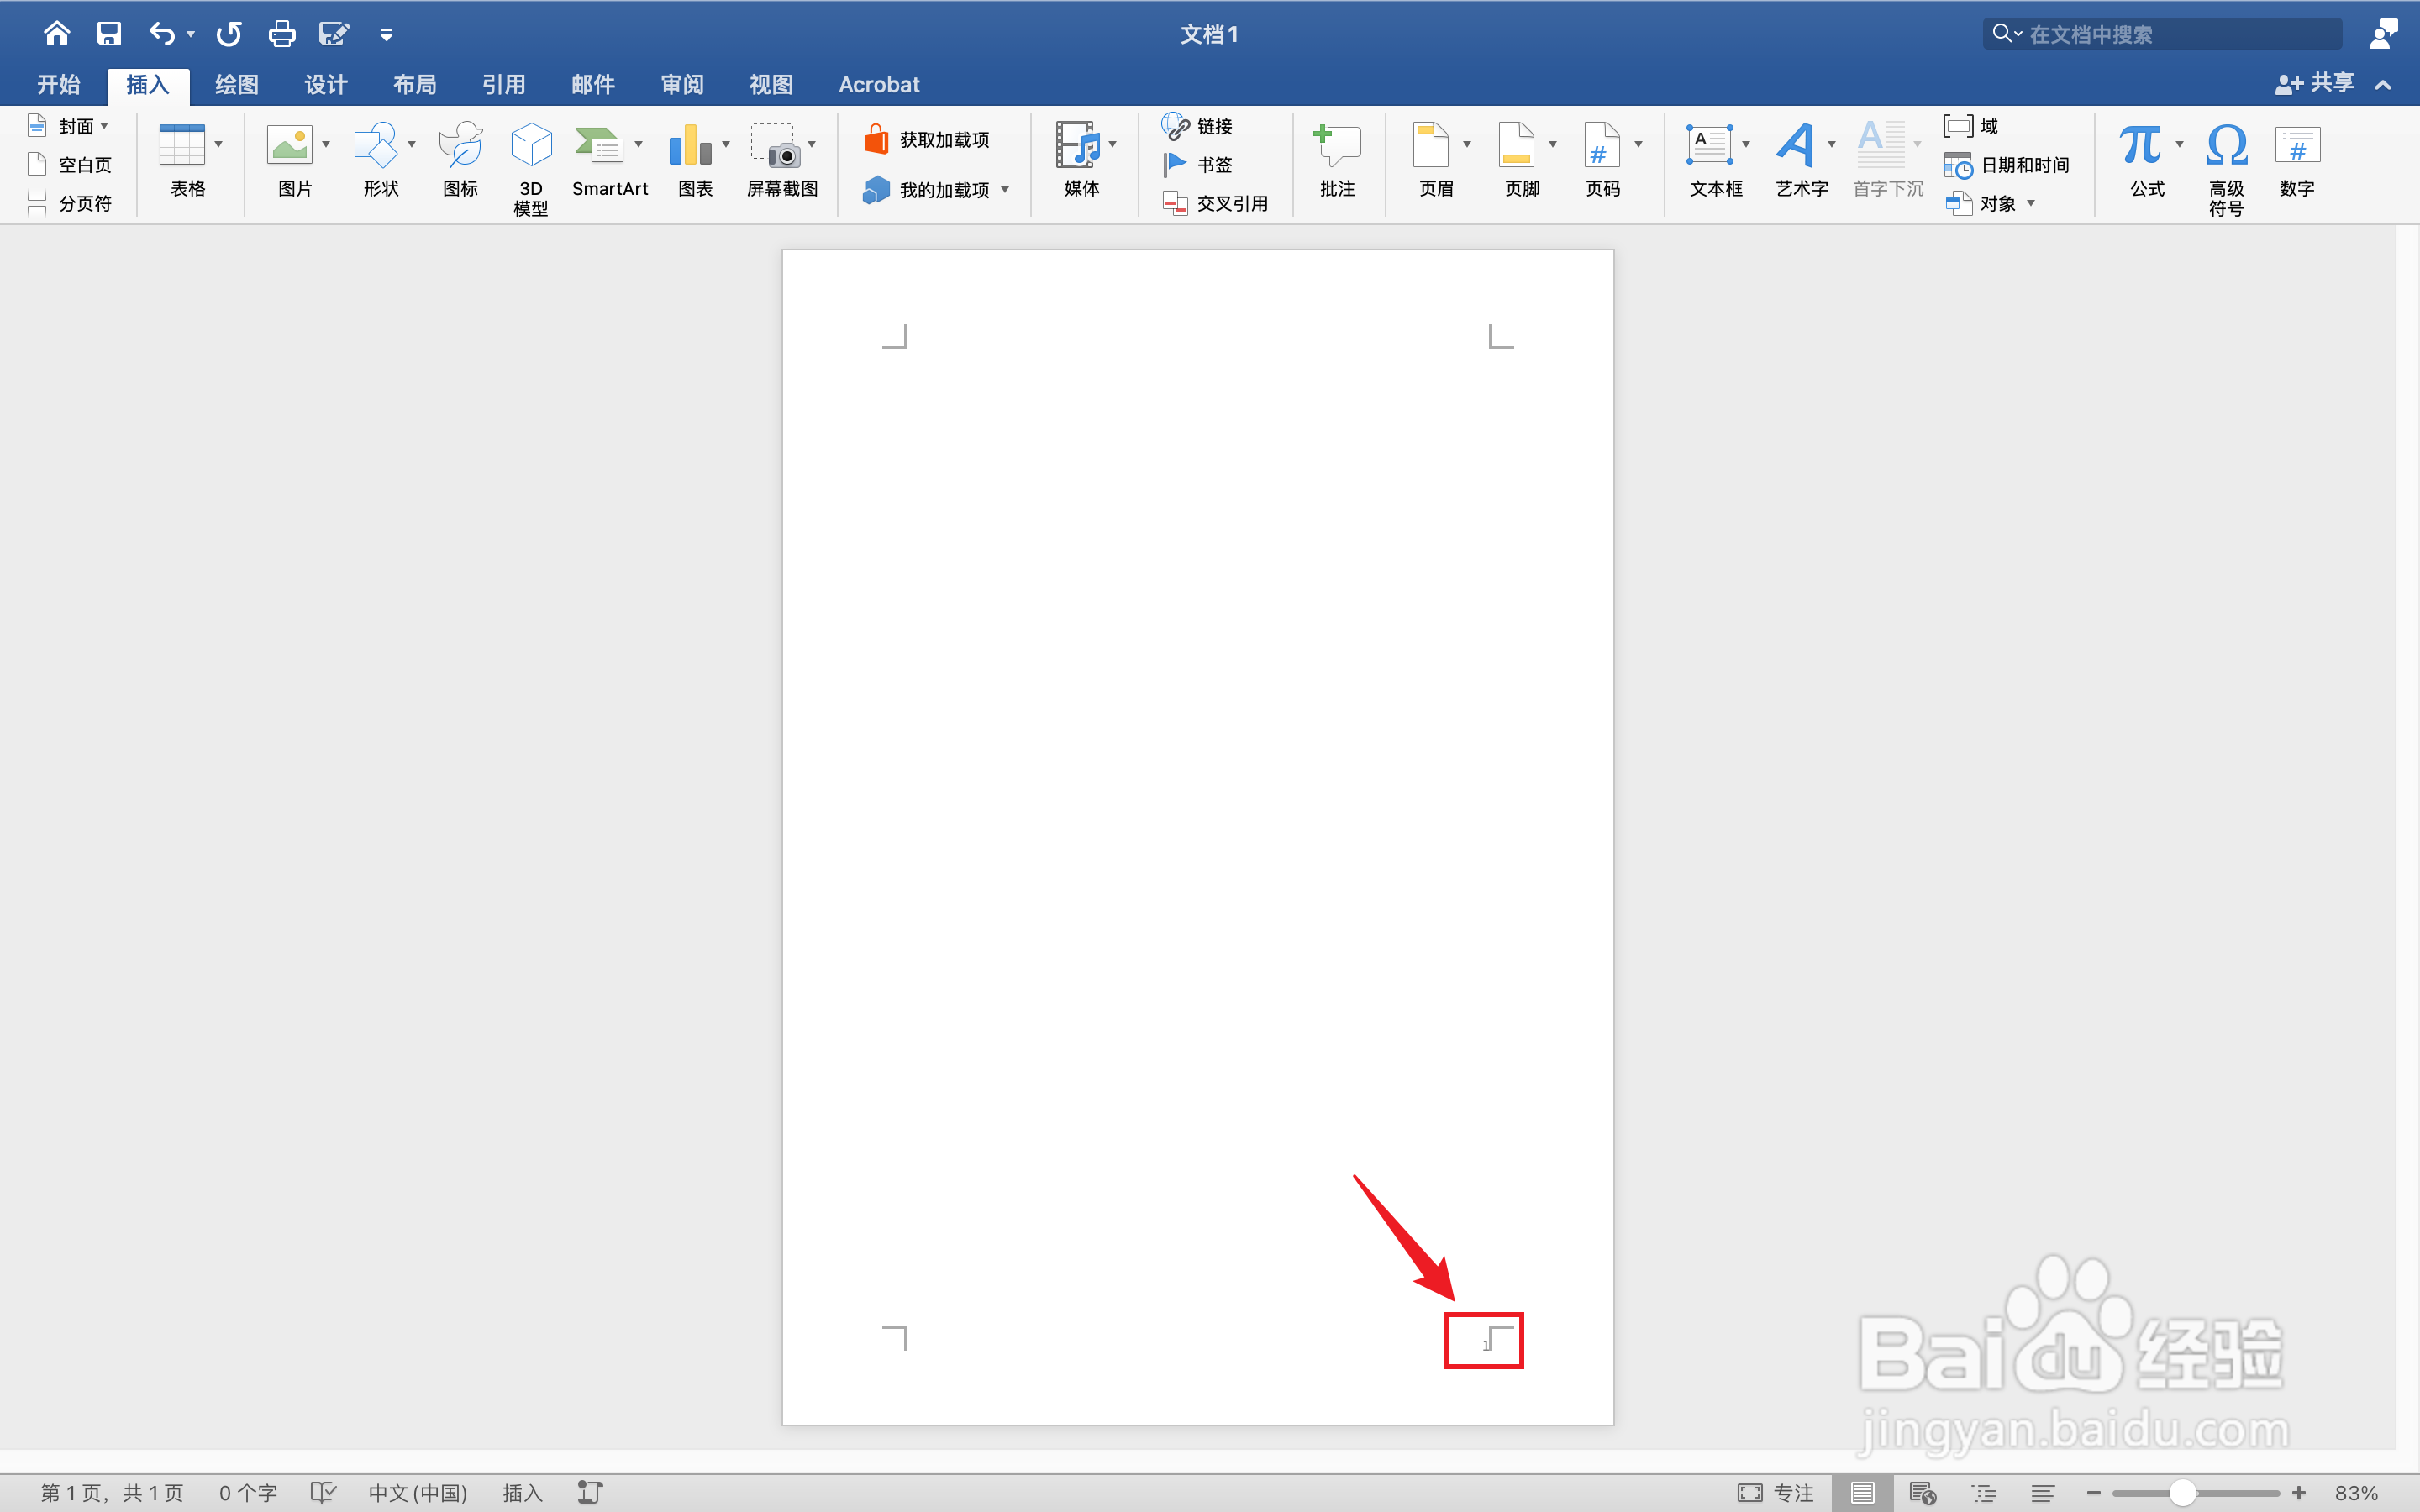
Task: Click the 公式 pi equation icon
Action: (2140, 147)
